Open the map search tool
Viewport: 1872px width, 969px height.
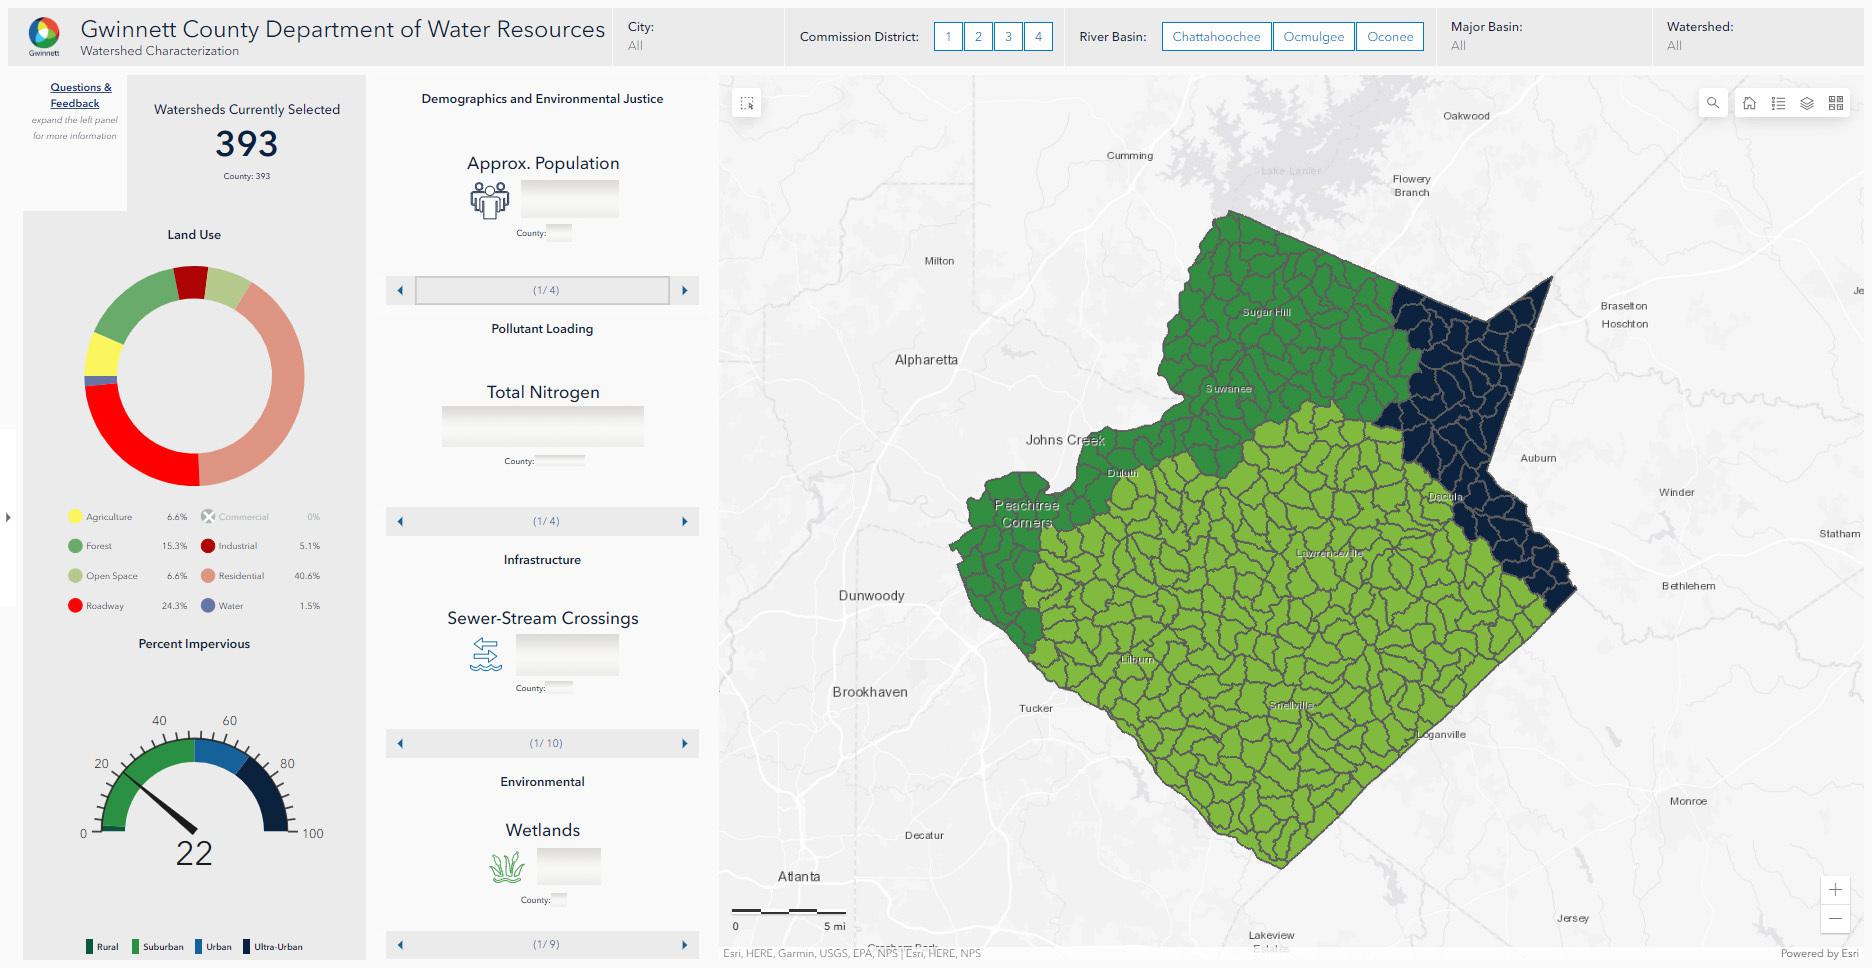(x=1713, y=103)
